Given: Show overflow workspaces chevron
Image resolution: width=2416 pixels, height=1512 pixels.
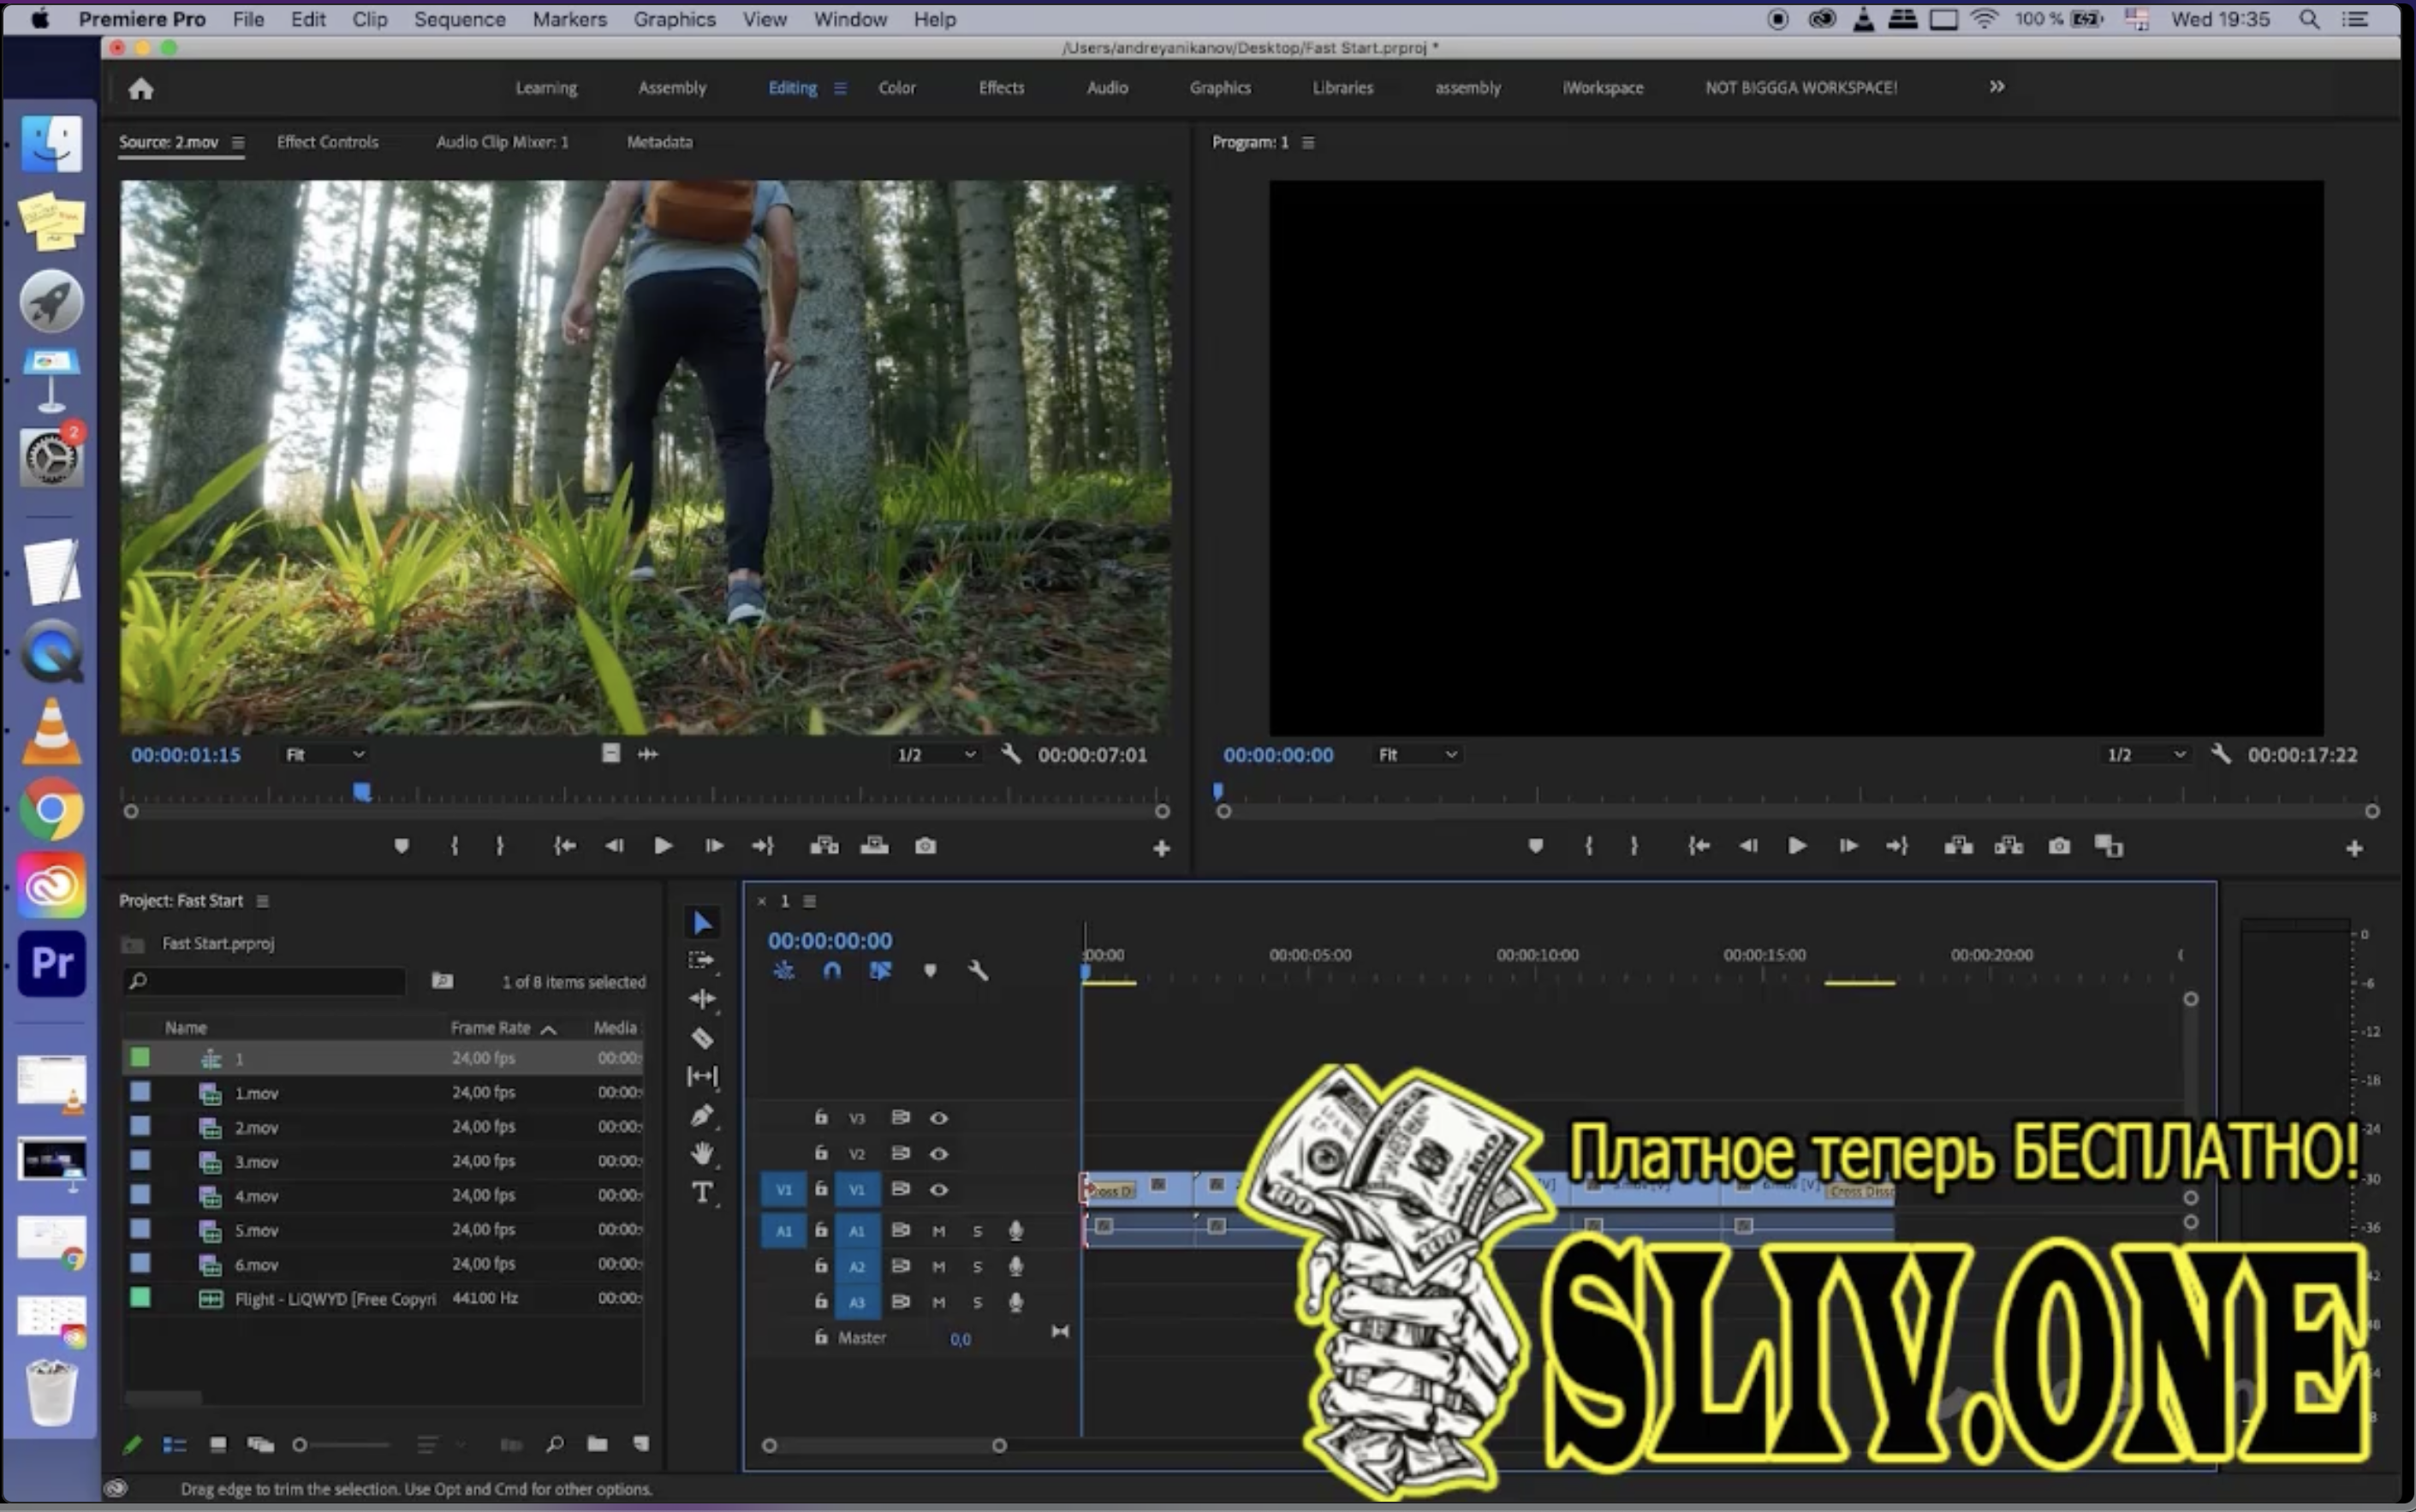Looking at the screenshot, I should [x=1997, y=87].
